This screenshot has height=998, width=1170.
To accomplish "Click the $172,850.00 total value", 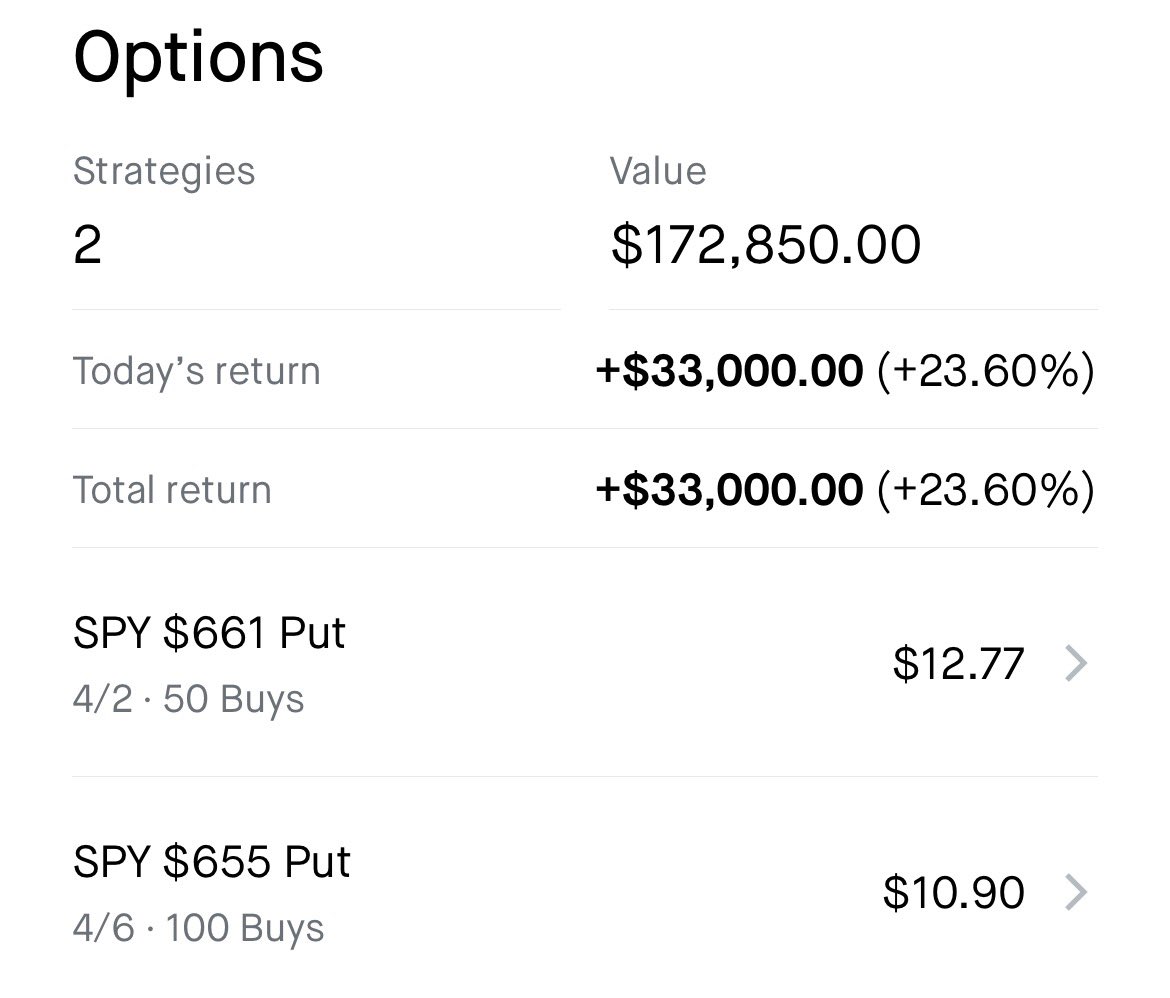I will tap(765, 245).
